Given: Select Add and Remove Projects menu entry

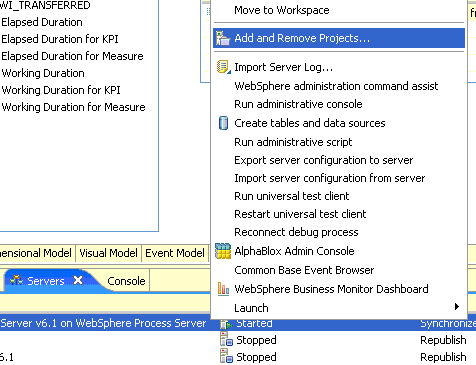Looking at the screenshot, I should 339,38.
